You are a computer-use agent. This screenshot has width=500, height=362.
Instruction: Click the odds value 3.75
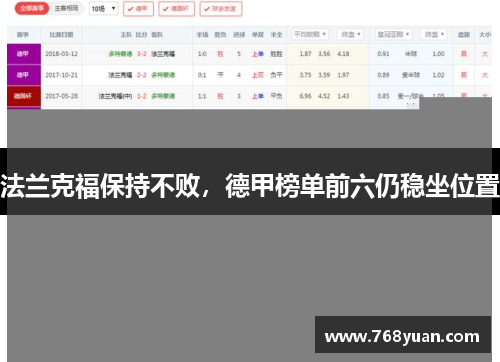[305, 75]
